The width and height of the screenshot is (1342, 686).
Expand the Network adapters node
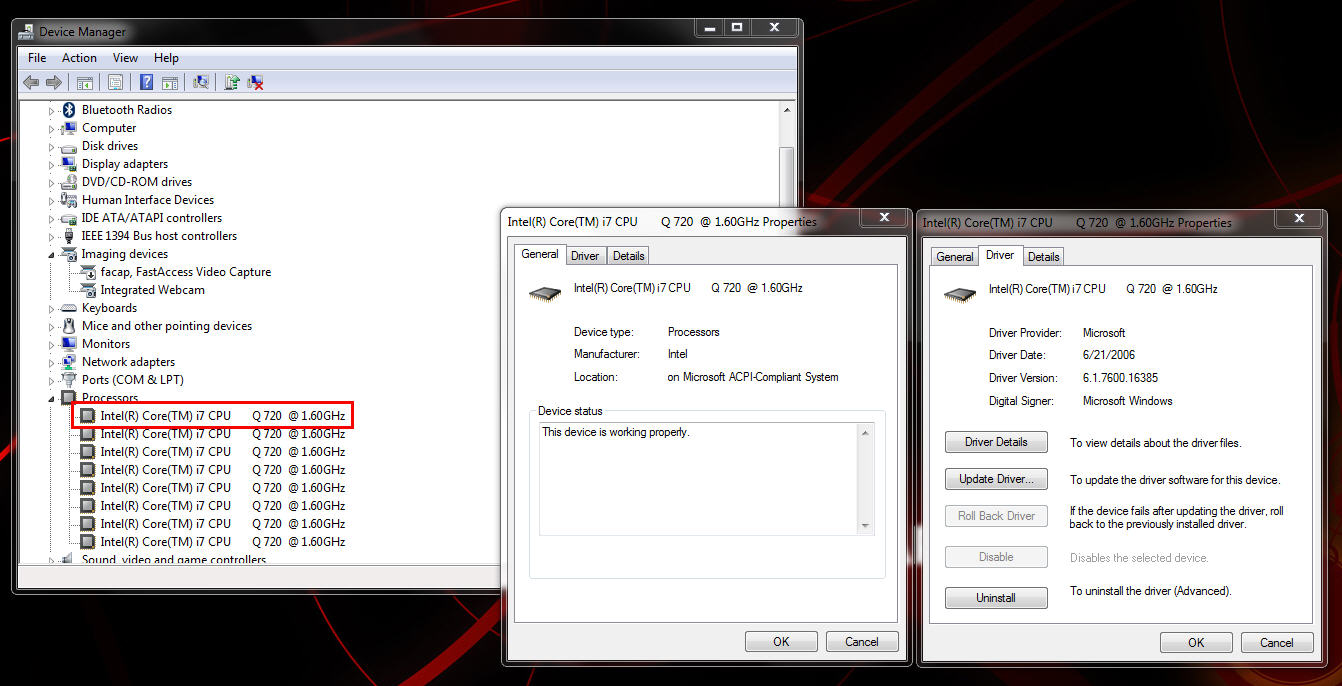click(x=52, y=362)
